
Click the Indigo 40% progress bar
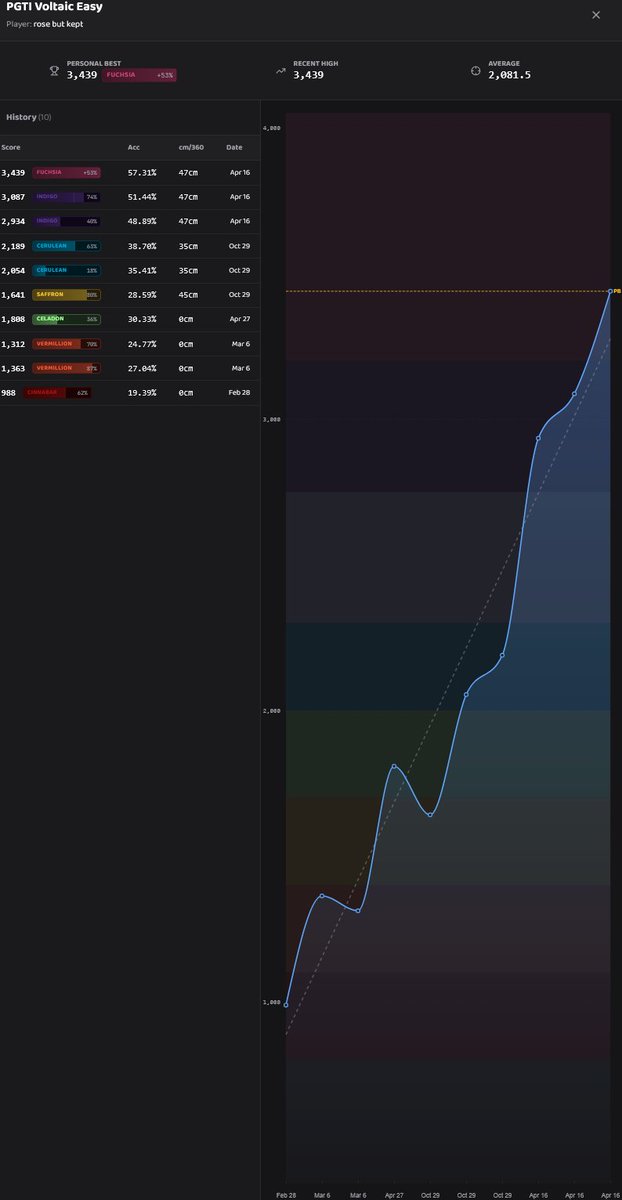pos(66,221)
